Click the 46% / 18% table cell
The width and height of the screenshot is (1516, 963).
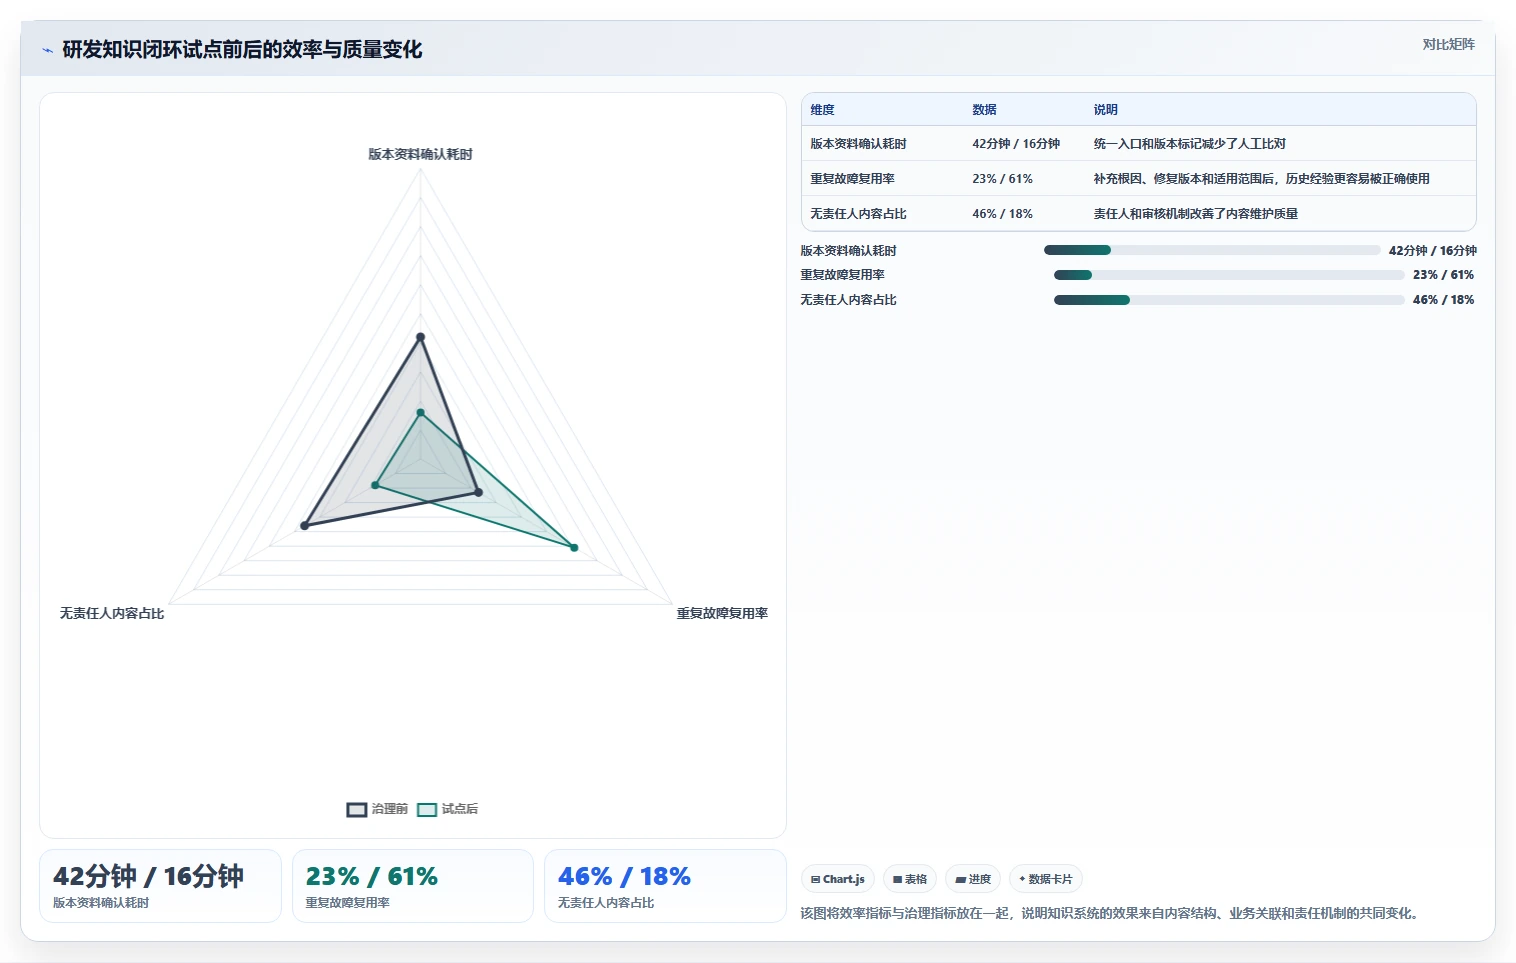[1002, 214]
